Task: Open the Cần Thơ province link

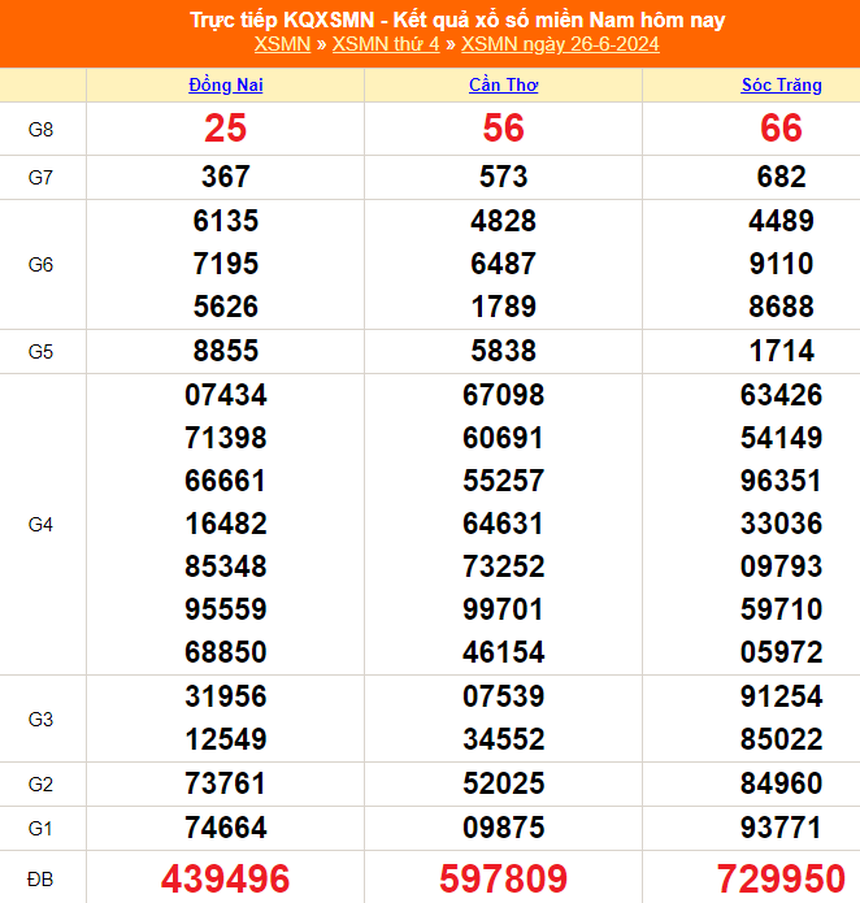Action: (x=503, y=85)
